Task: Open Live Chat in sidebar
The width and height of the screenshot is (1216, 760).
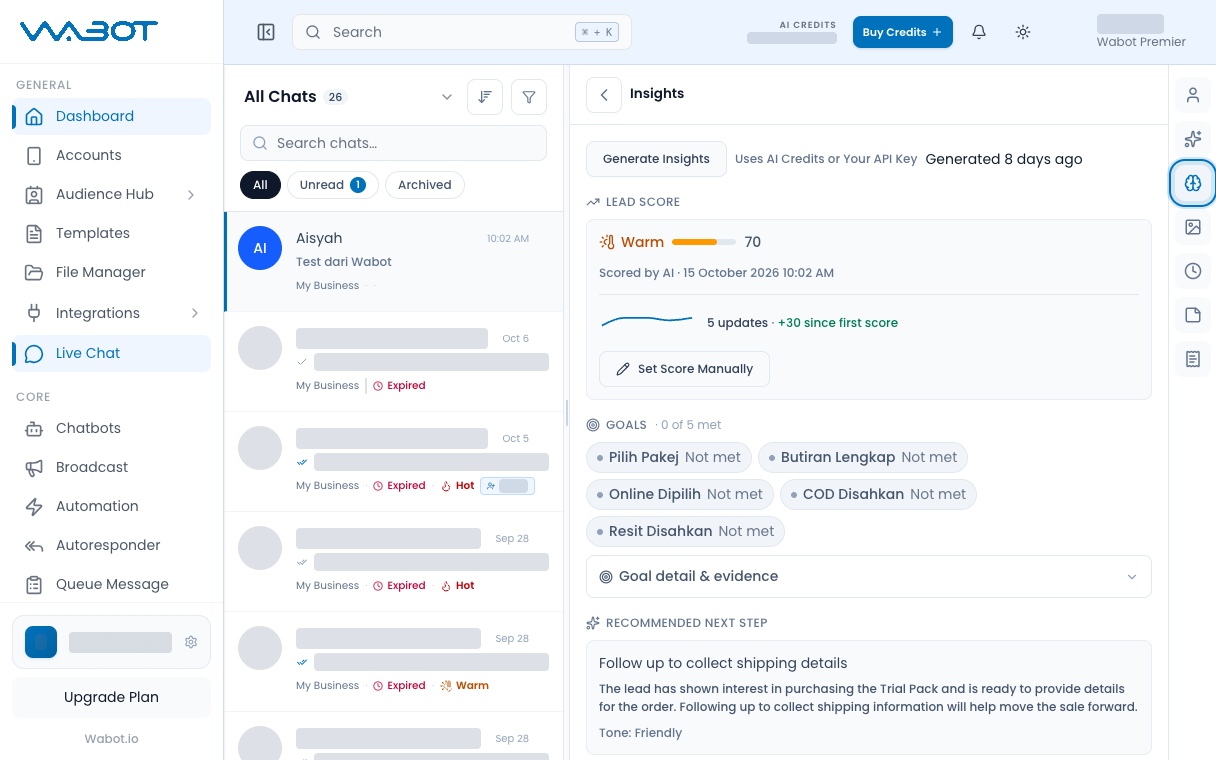Action: [112, 353]
